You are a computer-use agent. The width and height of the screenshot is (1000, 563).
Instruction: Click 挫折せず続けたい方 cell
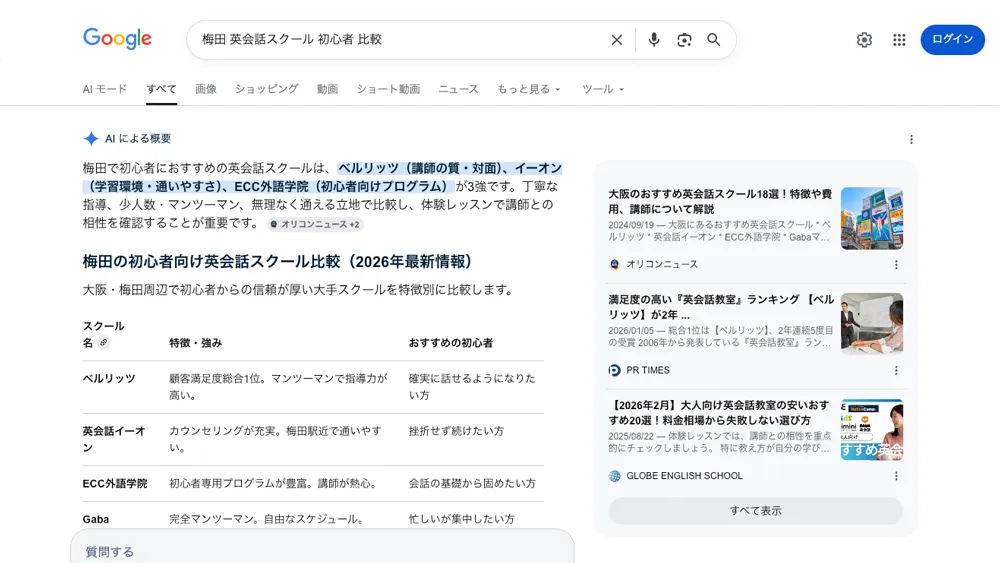coord(457,431)
